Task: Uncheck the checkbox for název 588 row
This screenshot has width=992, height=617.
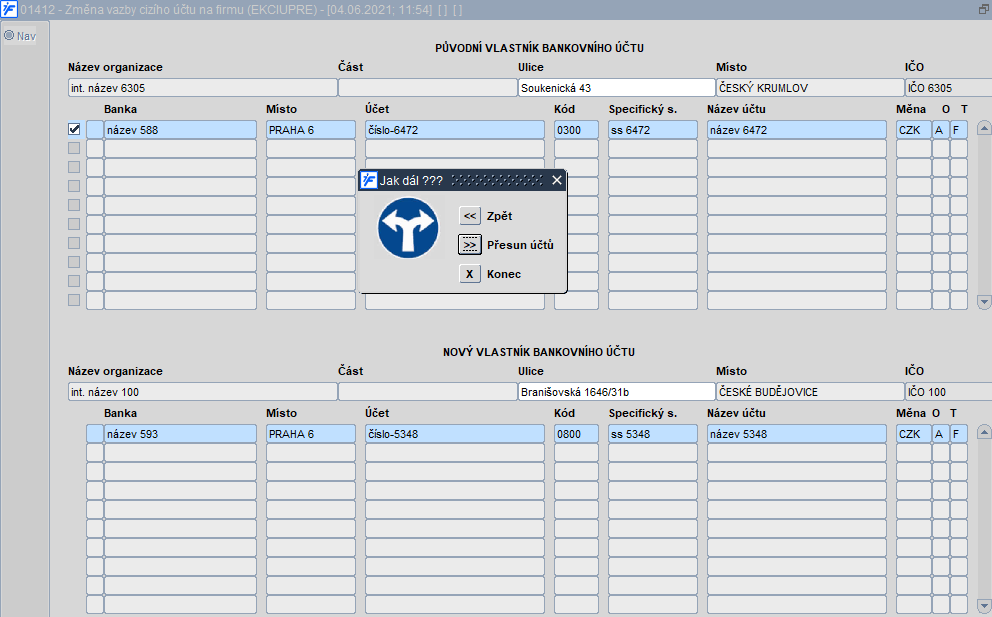Action: [74, 130]
